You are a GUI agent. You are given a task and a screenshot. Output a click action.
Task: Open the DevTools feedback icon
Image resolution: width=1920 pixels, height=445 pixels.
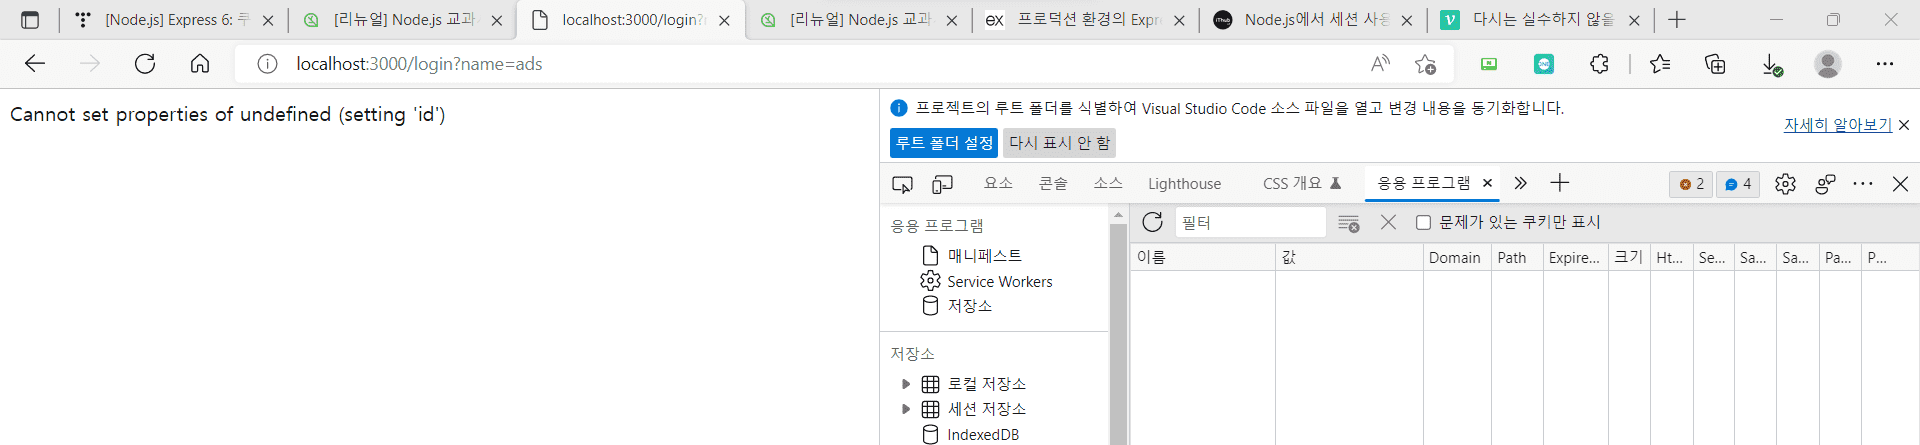[1825, 184]
